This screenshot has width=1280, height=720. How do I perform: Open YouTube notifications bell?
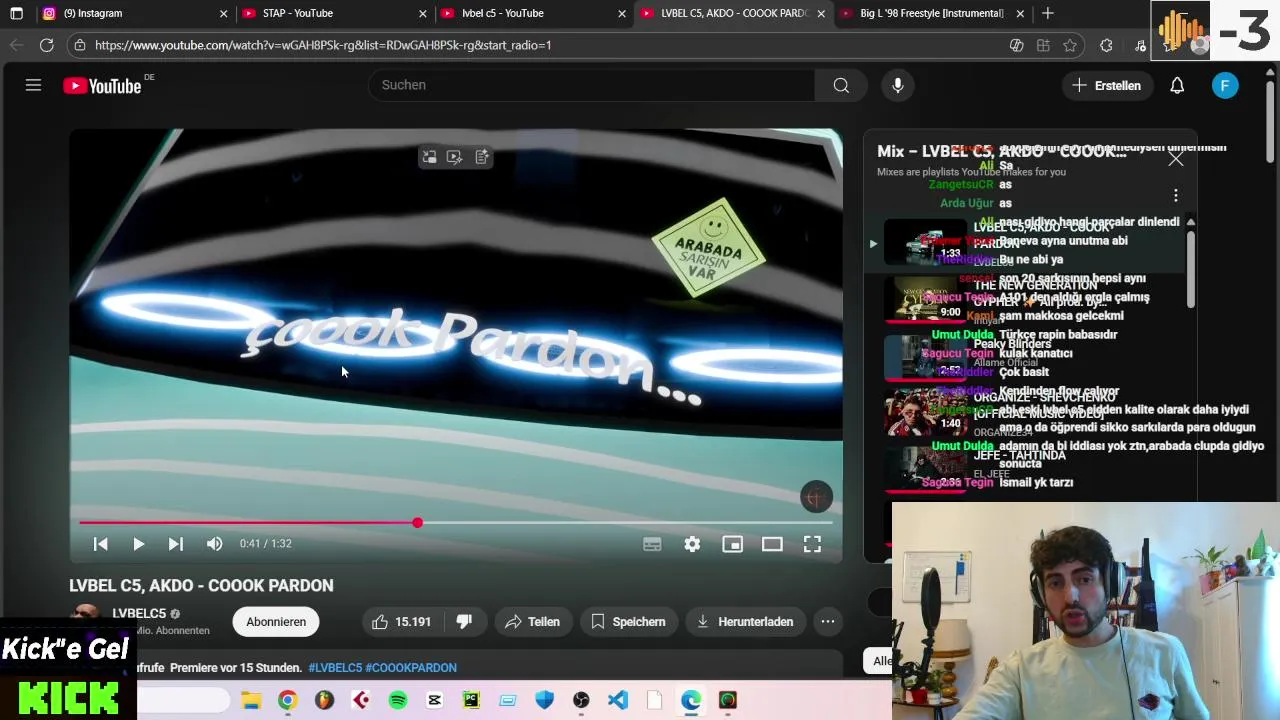(1177, 86)
